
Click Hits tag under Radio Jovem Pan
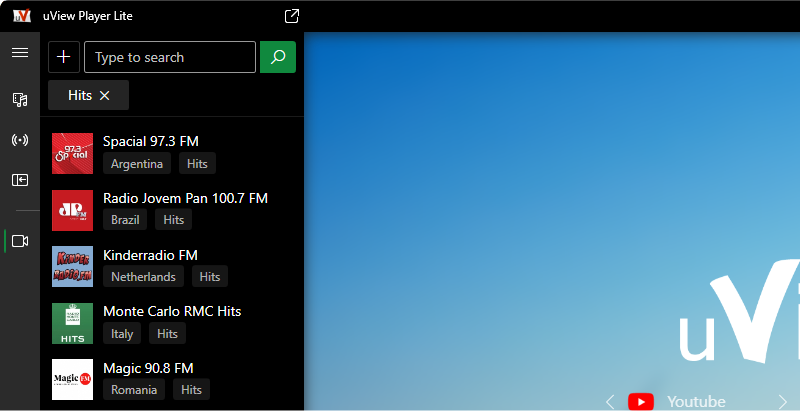(x=173, y=220)
